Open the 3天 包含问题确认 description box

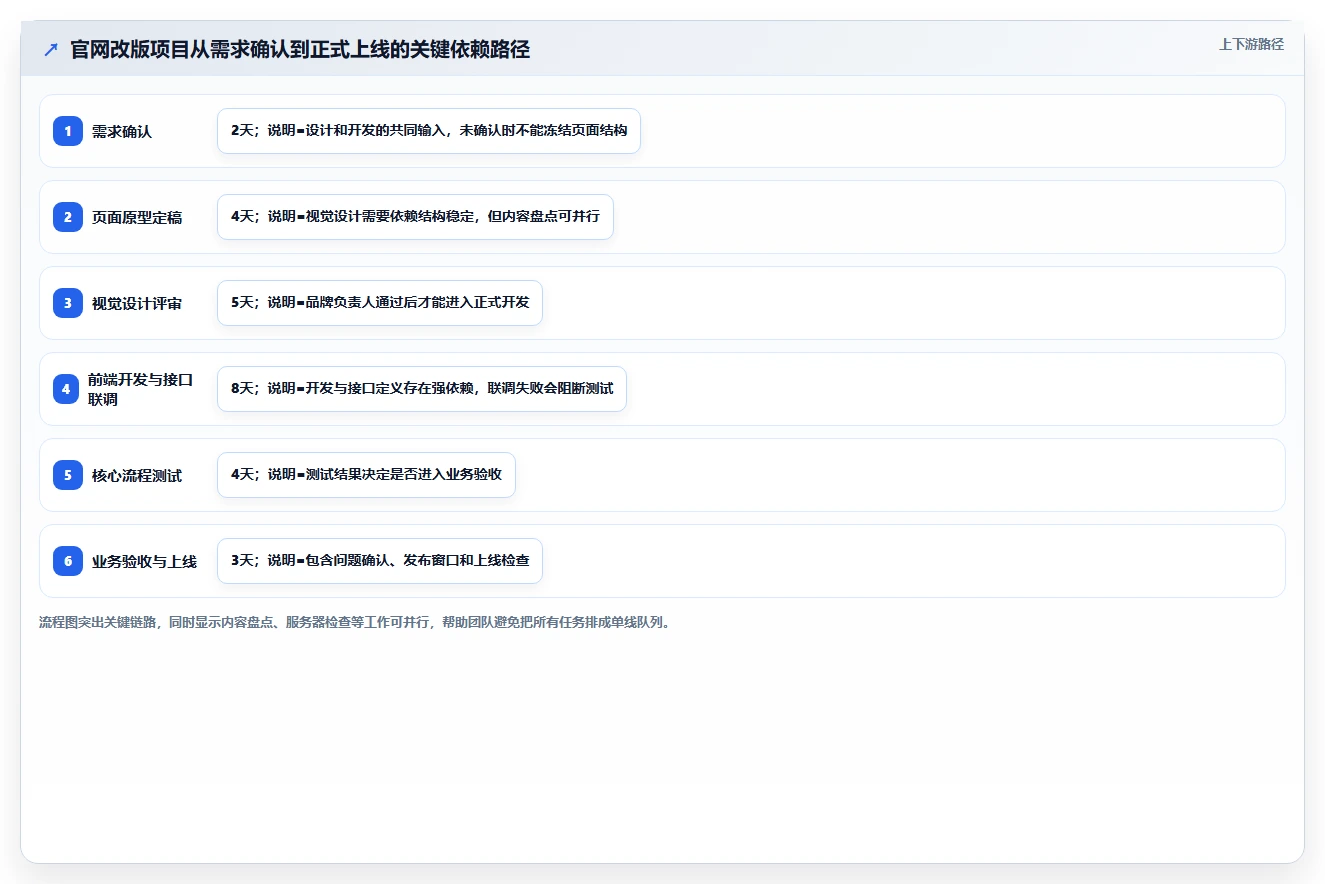click(380, 561)
